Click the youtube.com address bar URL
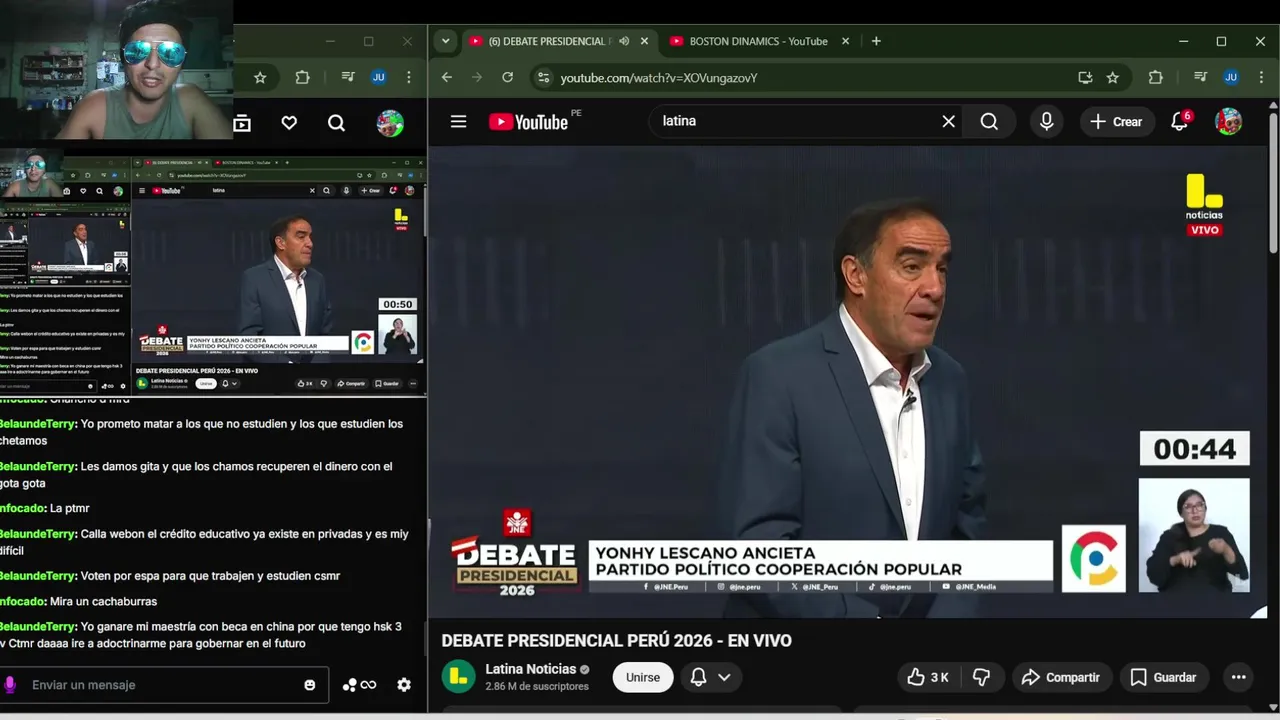The image size is (1280, 720). pyautogui.click(x=659, y=77)
